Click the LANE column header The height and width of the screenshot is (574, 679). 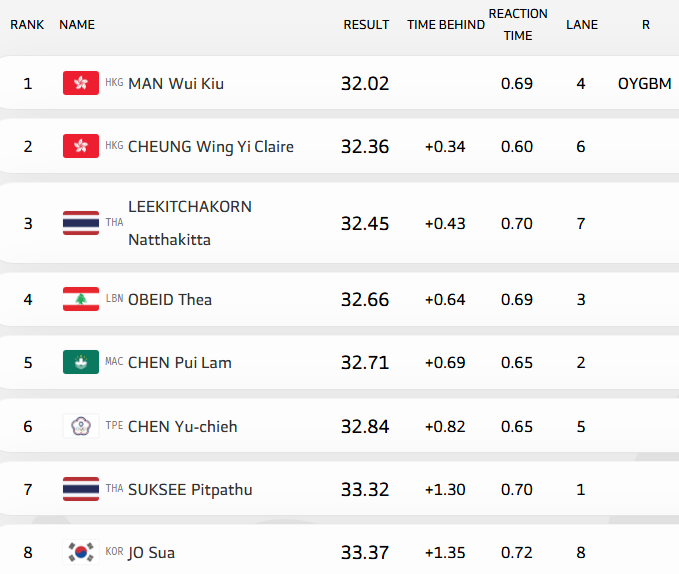[x=581, y=25]
